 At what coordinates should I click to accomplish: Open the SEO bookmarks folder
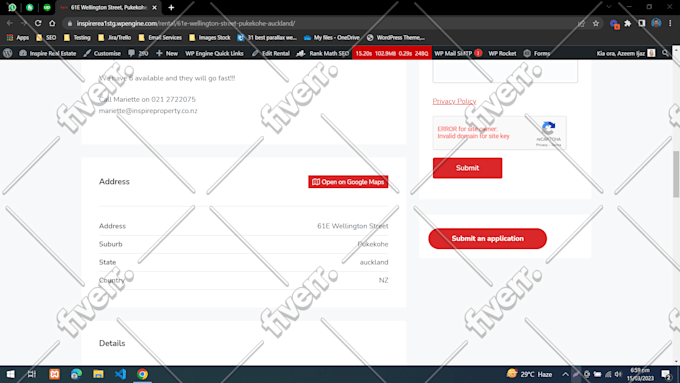(46, 38)
